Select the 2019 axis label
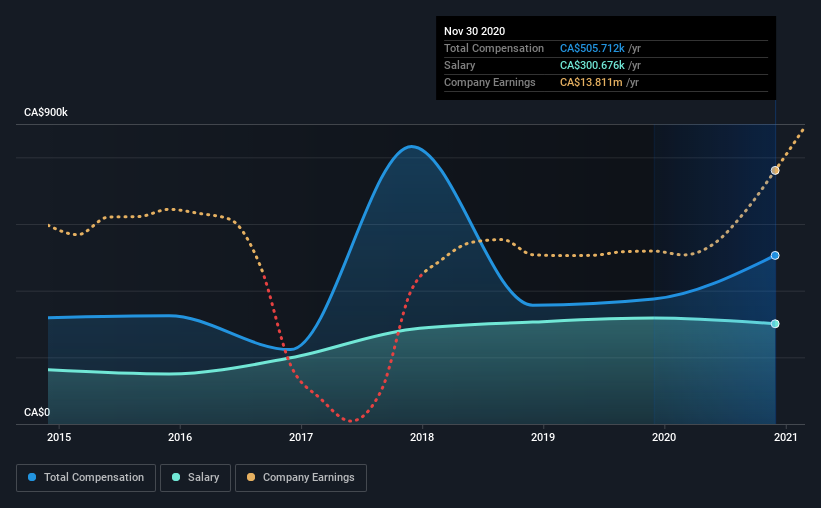Screen dimensions: 821x508 pyautogui.click(x=543, y=437)
